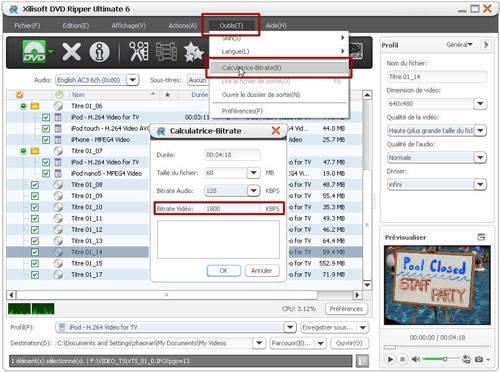Open the Actions(A) menu
This screenshot has width=500, height=372.
coord(183,26)
